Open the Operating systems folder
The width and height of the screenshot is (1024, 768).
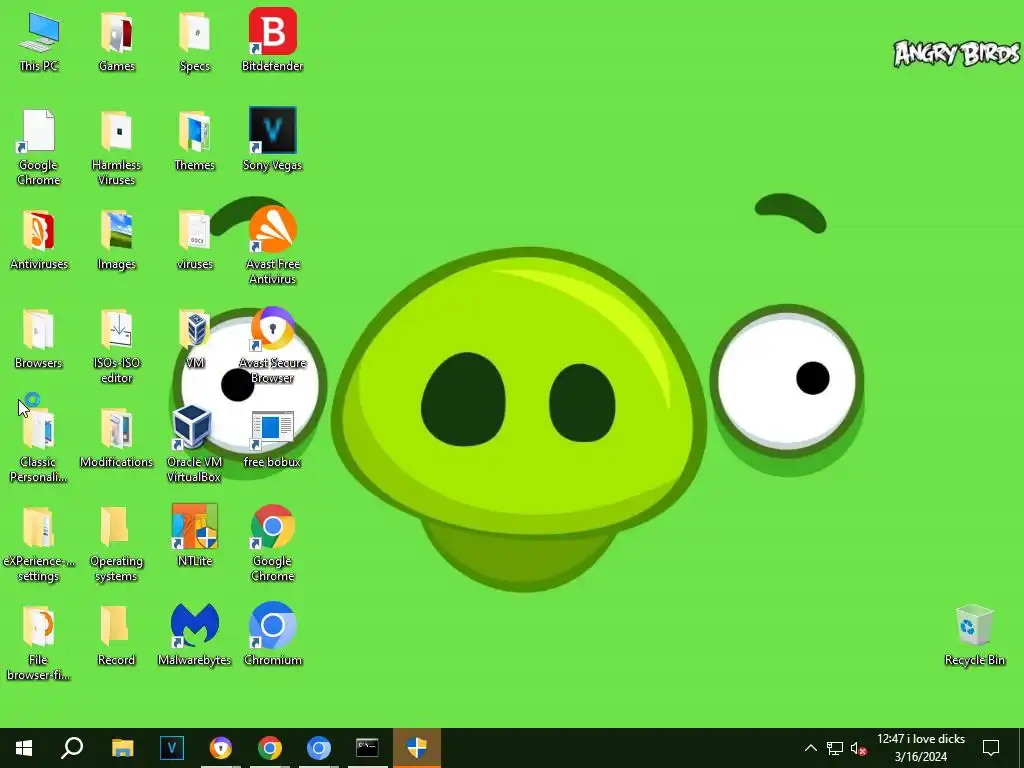(116, 544)
